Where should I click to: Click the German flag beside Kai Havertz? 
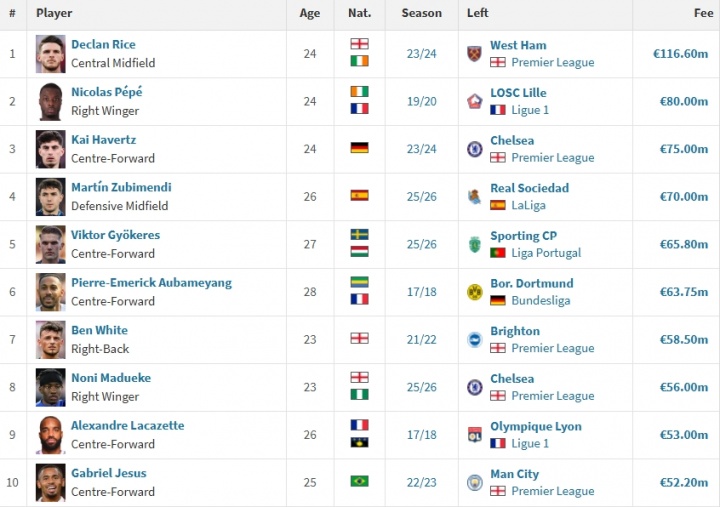click(359, 148)
